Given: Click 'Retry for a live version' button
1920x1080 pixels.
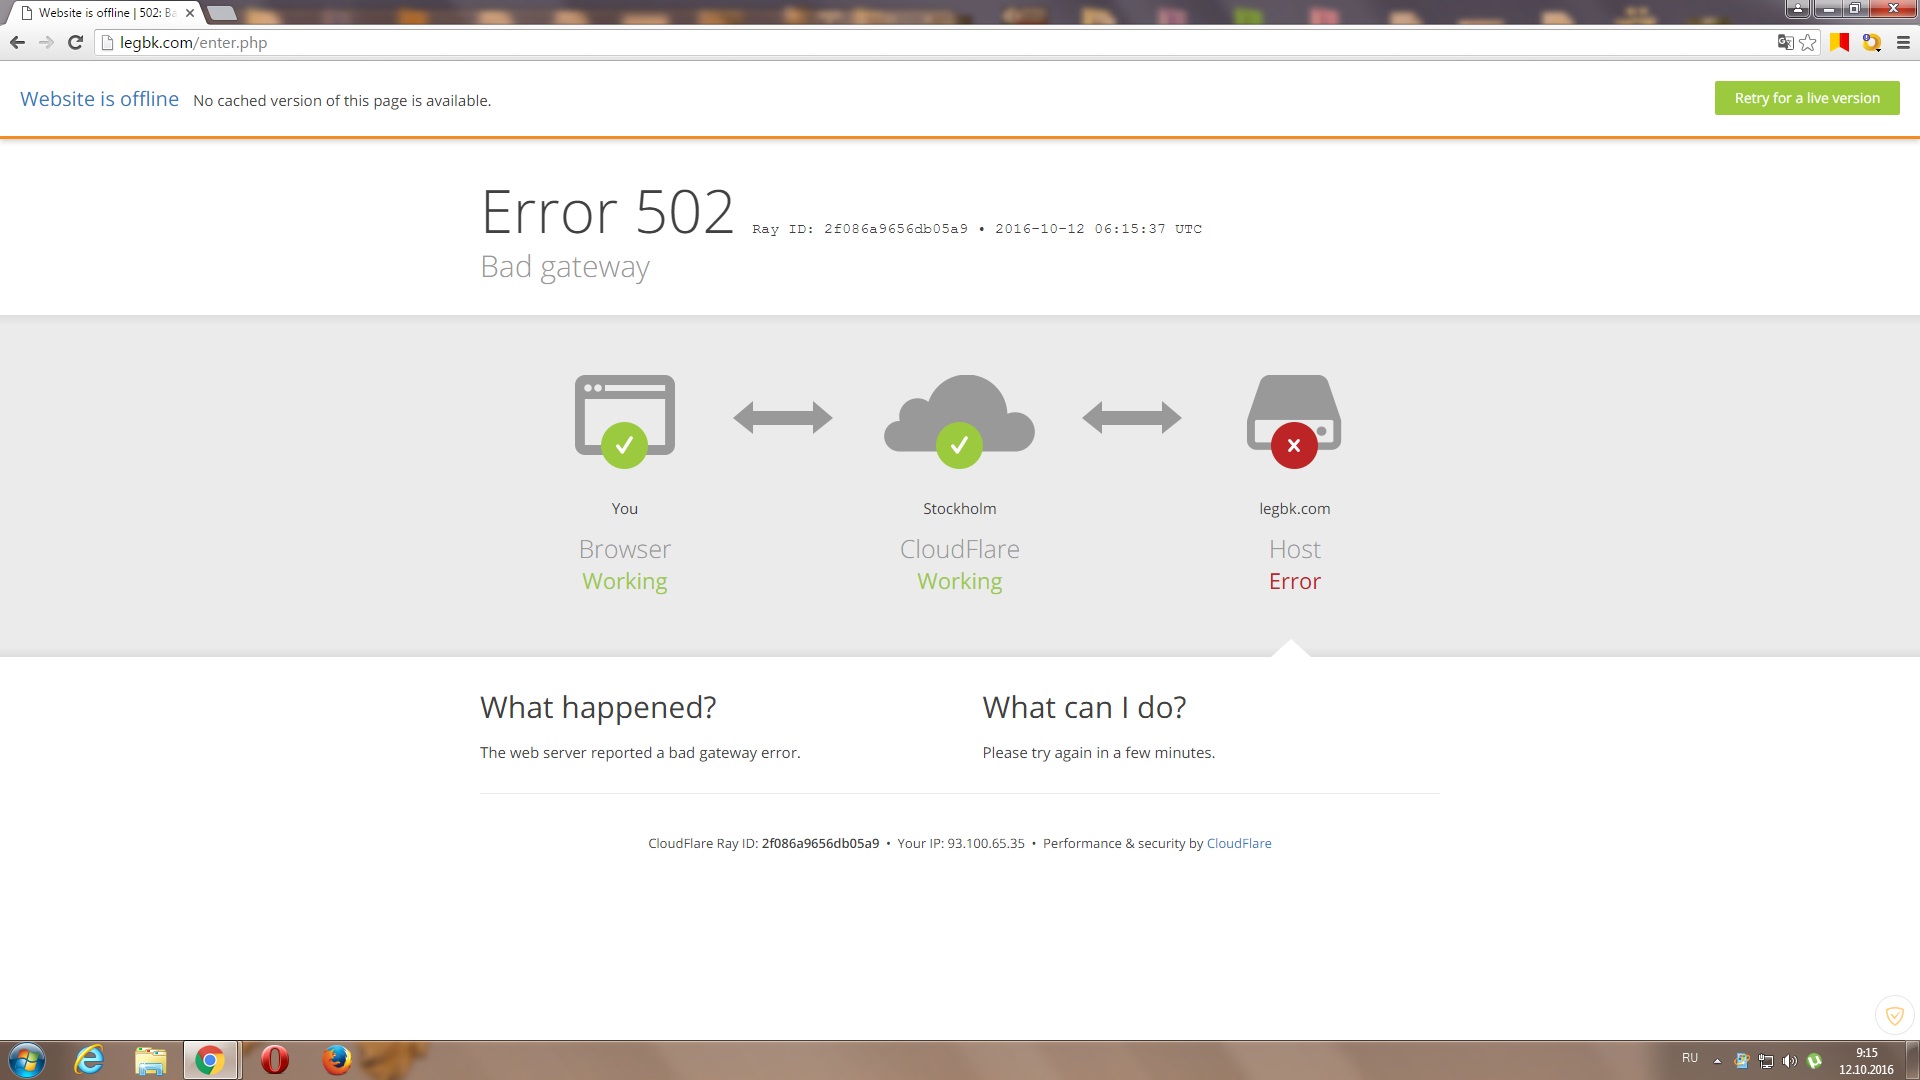Looking at the screenshot, I should click(1807, 98).
